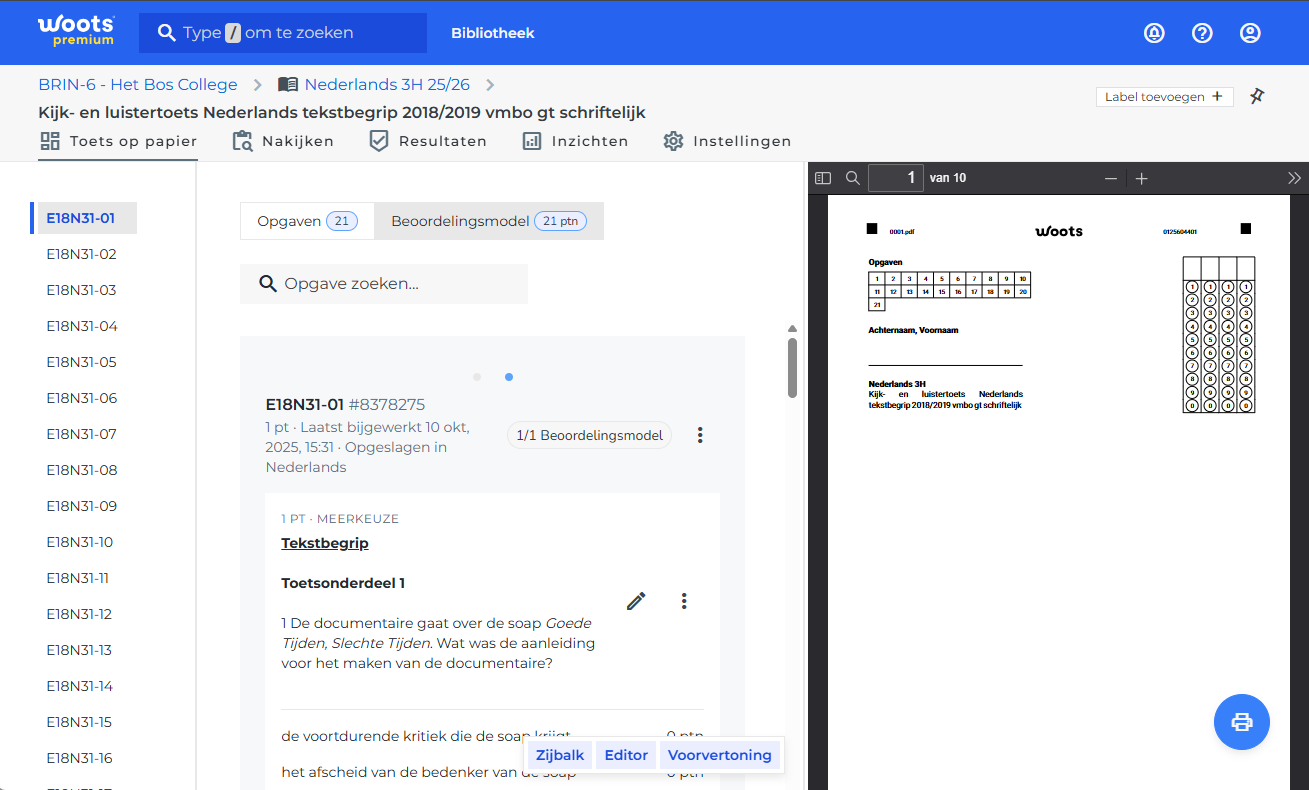Click the global search field
This screenshot has height=790, width=1309.
pyautogui.click(x=283, y=33)
